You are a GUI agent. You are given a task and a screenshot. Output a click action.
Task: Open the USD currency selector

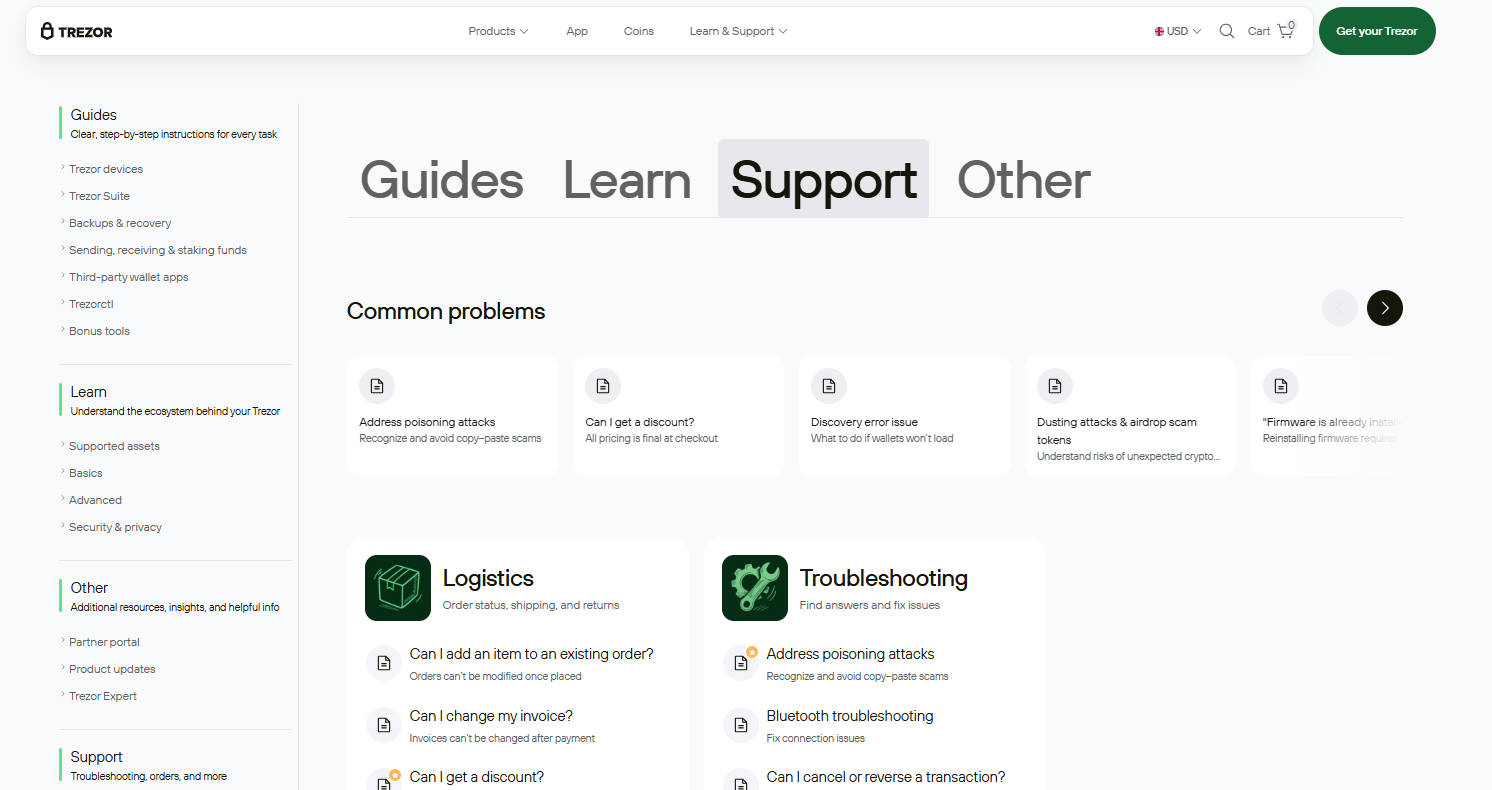pyautogui.click(x=1178, y=31)
